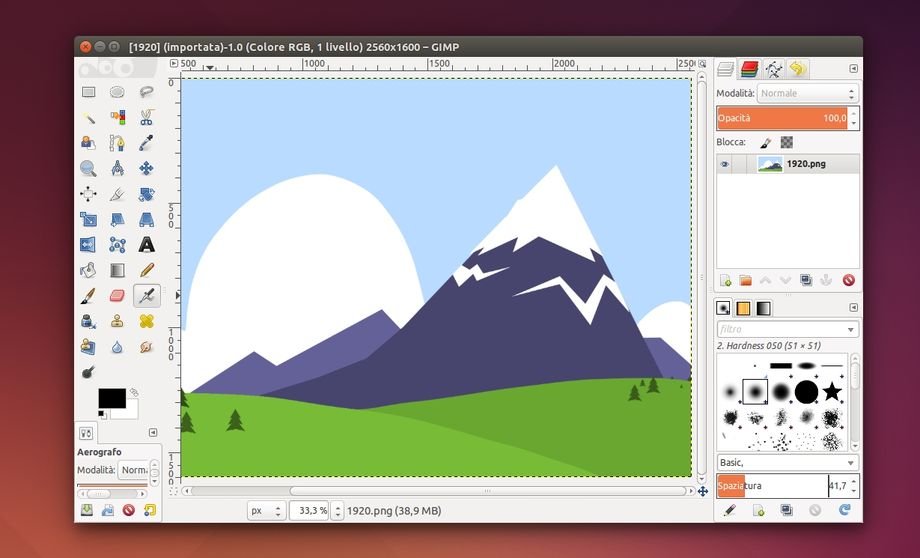The height and width of the screenshot is (558, 920).
Task: Select the Clone stamp tool
Action: click(x=117, y=321)
